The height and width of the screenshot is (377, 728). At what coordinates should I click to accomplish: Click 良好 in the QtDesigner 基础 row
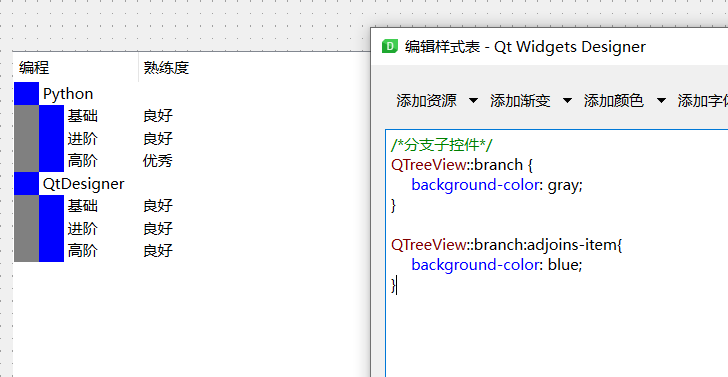pos(158,206)
